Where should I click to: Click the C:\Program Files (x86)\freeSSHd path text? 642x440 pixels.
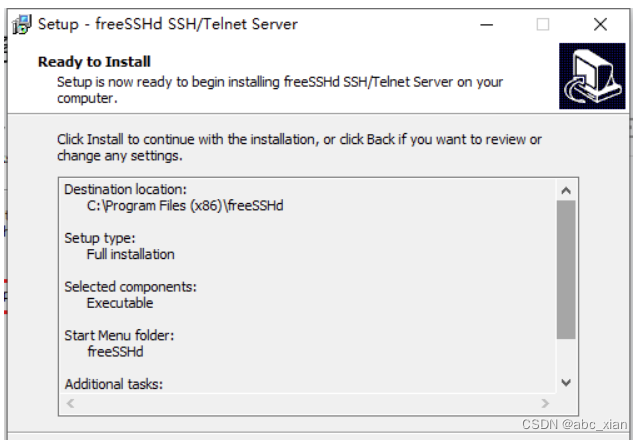click(x=186, y=206)
